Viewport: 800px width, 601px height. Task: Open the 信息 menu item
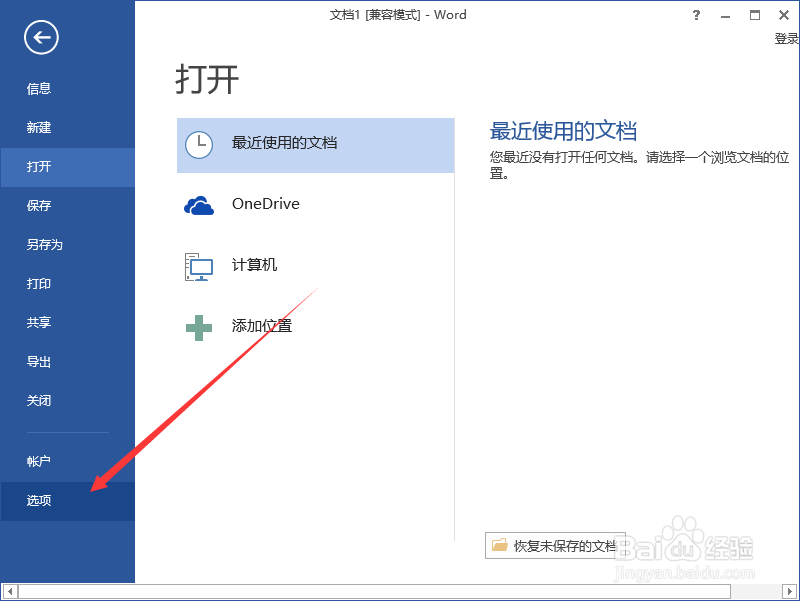point(67,89)
